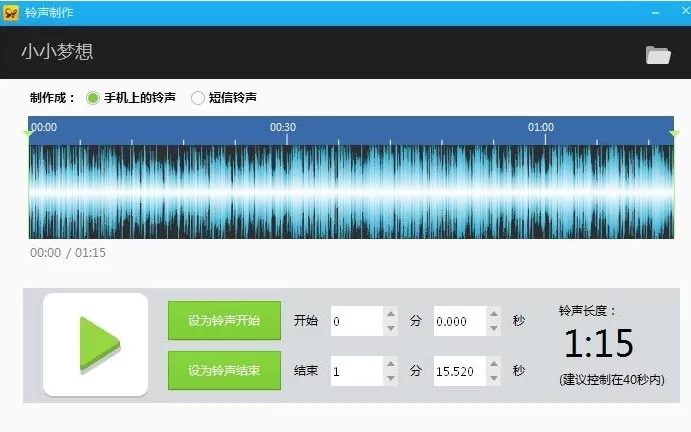Click 设为铃声结束 button
The image size is (691, 432).
pos(224,370)
